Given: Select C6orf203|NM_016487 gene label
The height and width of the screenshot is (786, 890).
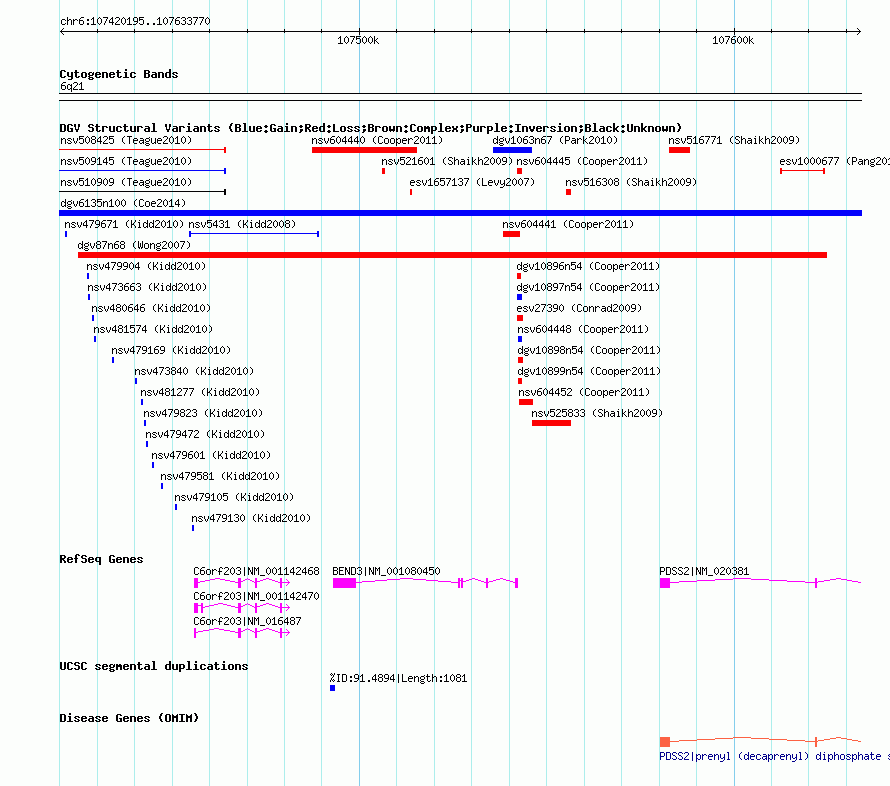Looking at the screenshot, I should (x=247, y=621).
